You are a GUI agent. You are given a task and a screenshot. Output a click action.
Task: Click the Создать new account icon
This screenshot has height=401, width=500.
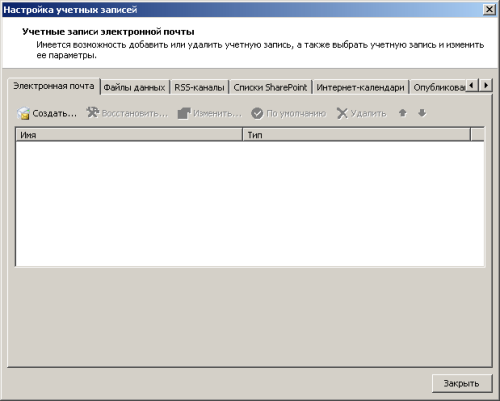coord(24,113)
